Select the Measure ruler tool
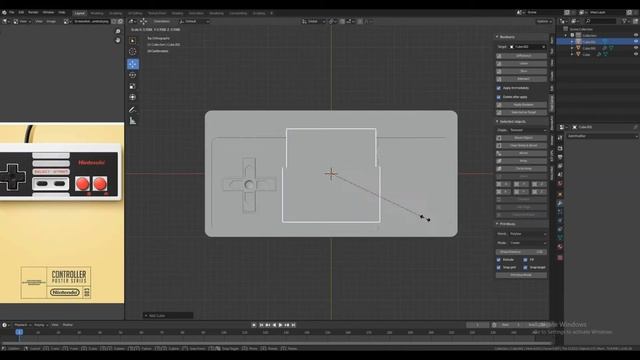Screen dimensions: 640x360 point(133,121)
